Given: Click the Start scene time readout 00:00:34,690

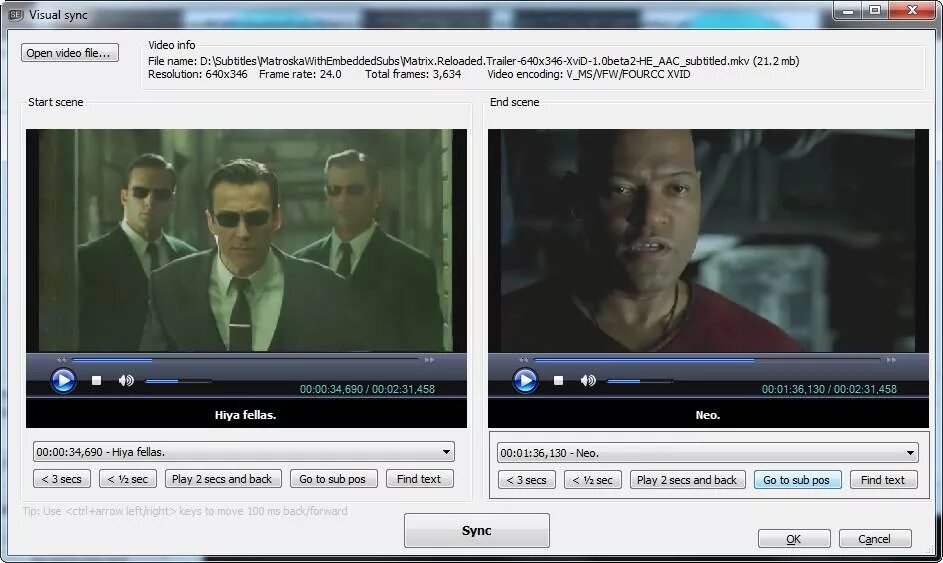Looking at the screenshot, I should pyautogui.click(x=331, y=389).
